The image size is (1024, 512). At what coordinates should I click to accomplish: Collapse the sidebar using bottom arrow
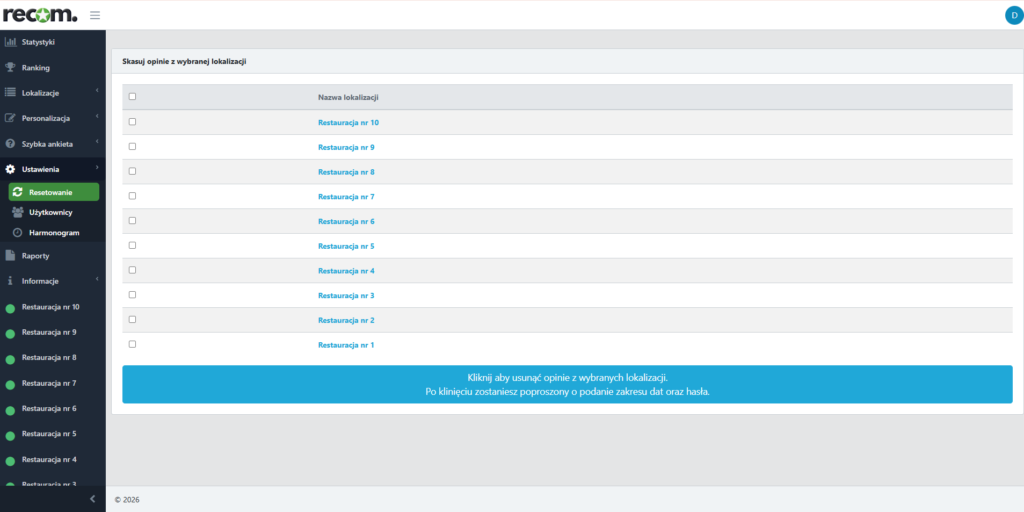pyautogui.click(x=92, y=498)
